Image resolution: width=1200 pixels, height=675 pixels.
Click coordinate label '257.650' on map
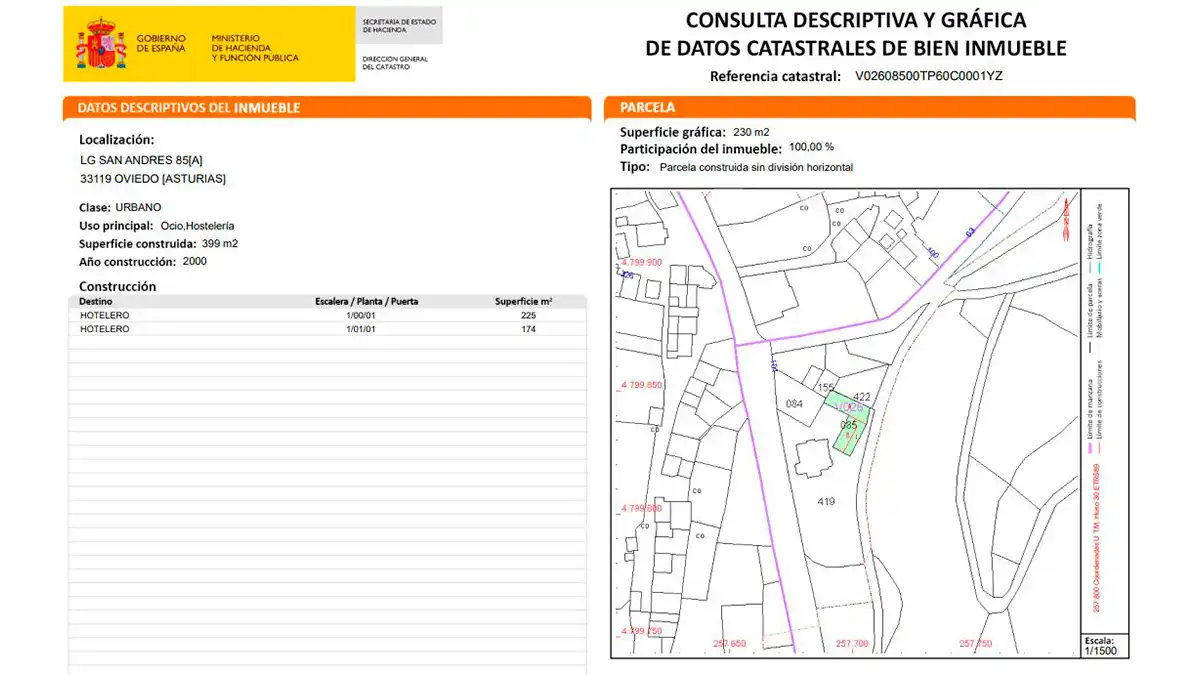[x=729, y=643]
